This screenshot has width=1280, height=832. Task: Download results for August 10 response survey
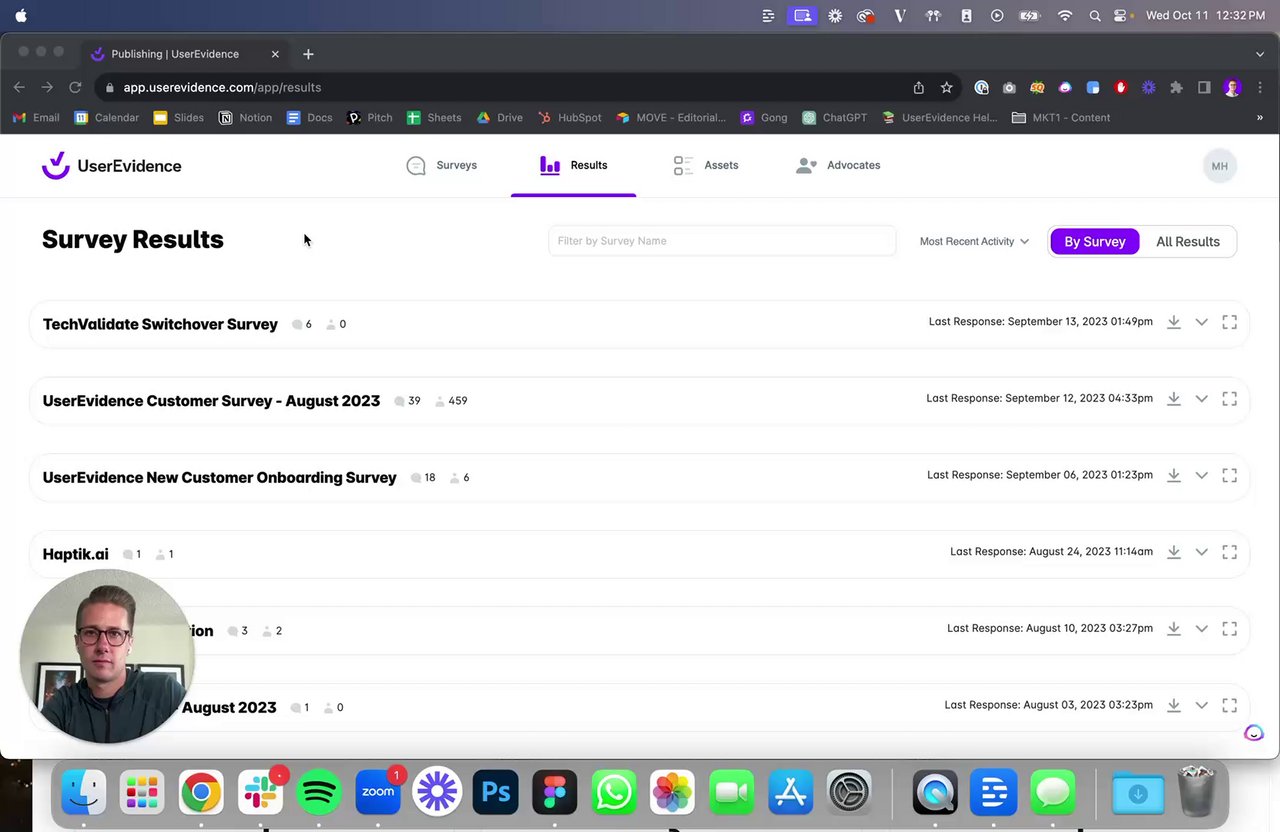coord(1174,629)
